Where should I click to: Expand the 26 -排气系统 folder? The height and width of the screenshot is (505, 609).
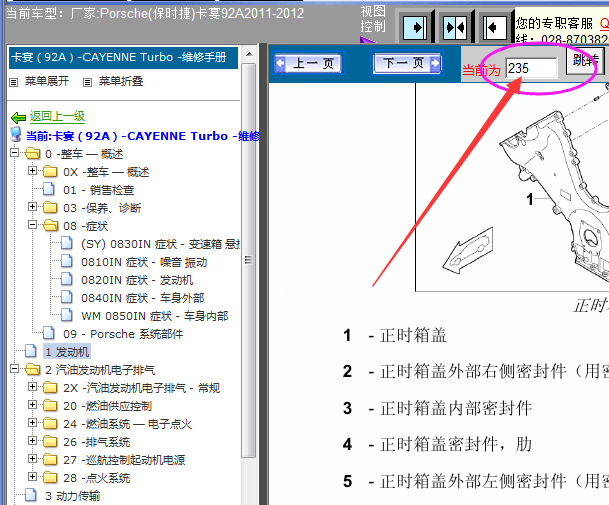click(x=33, y=441)
